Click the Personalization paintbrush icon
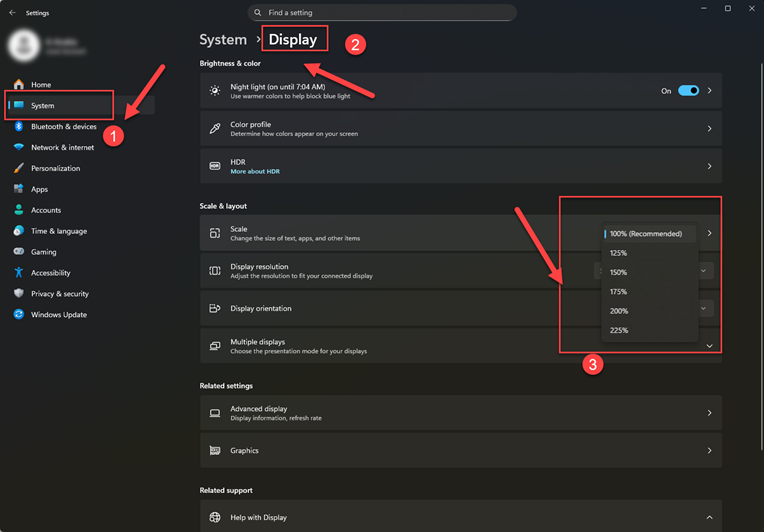Screen dimensions: 764x532 (19, 168)
